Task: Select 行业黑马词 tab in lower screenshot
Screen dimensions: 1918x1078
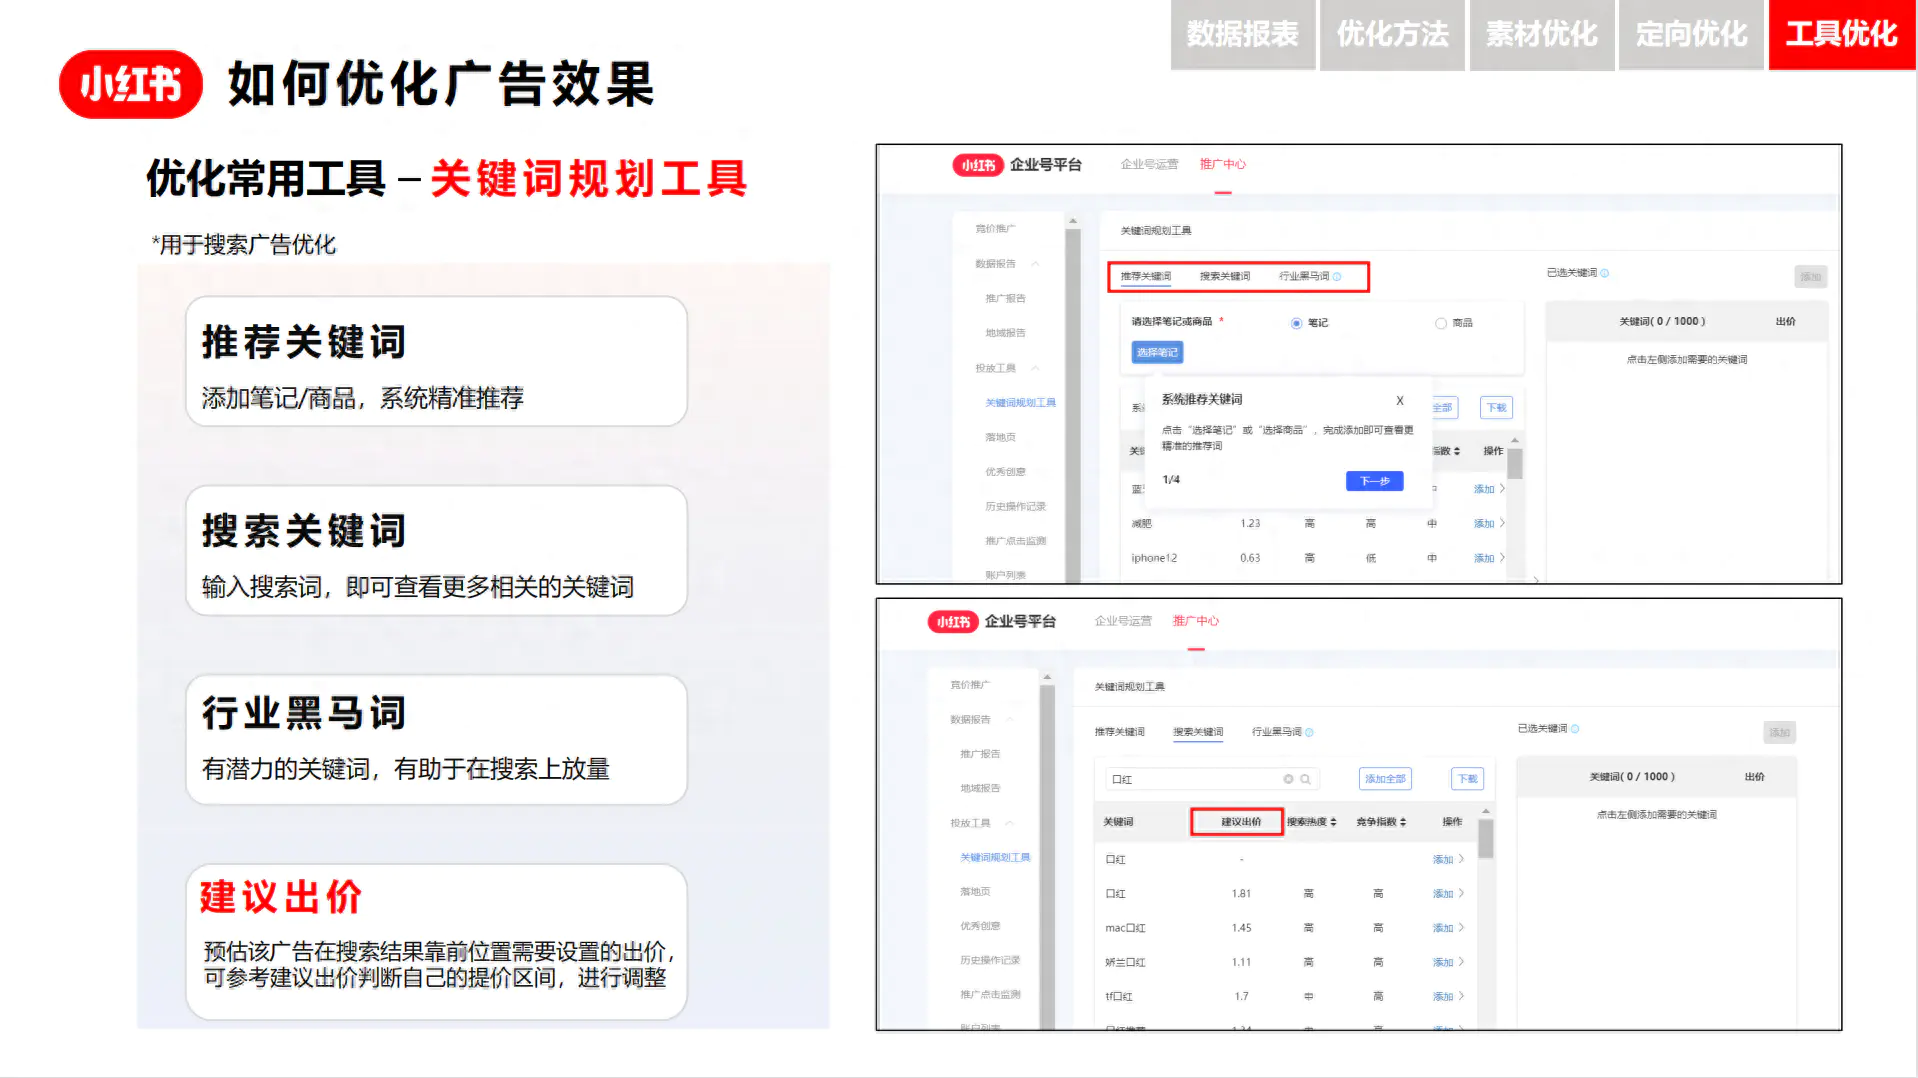Action: pos(1277,733)
